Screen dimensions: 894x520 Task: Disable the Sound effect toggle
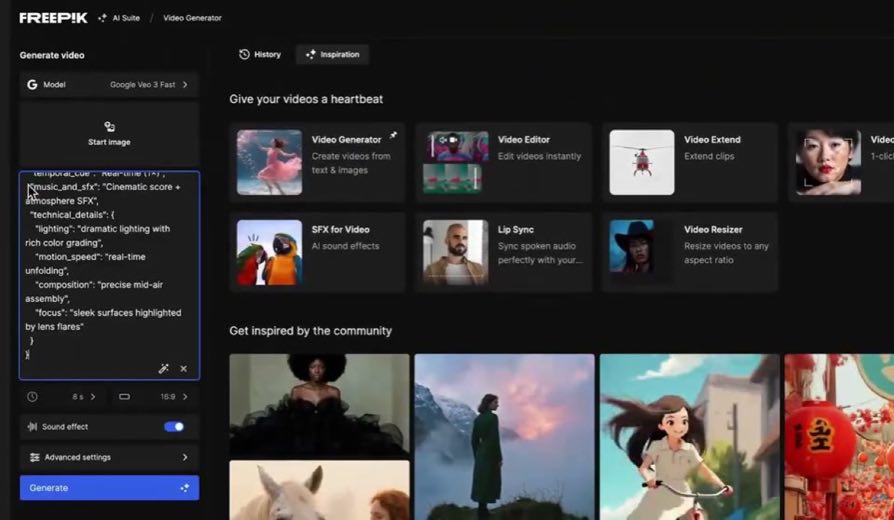click(x=174, y=426)
